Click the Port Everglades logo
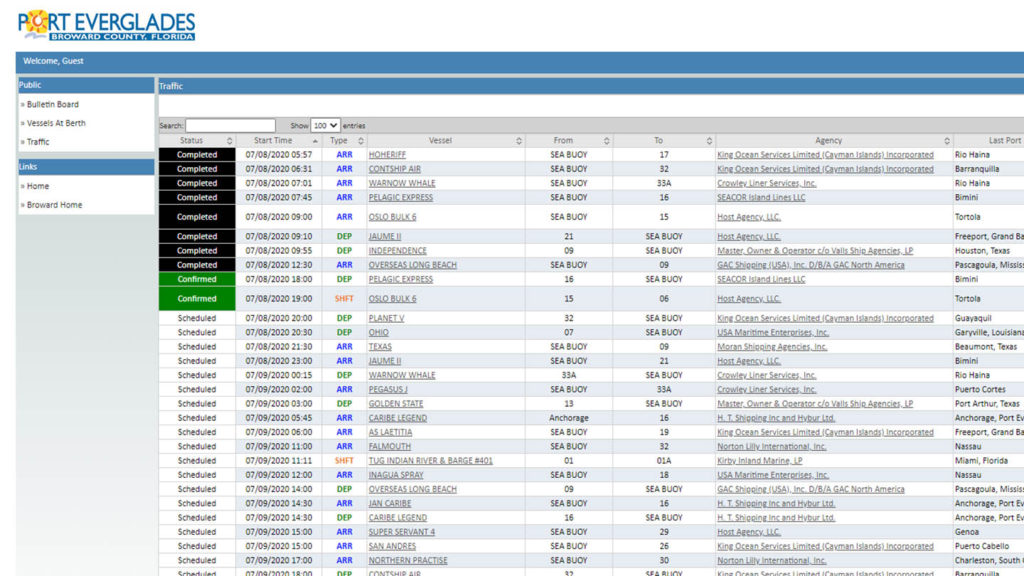Screen dimensions: 1024x576 coord(106,26)
